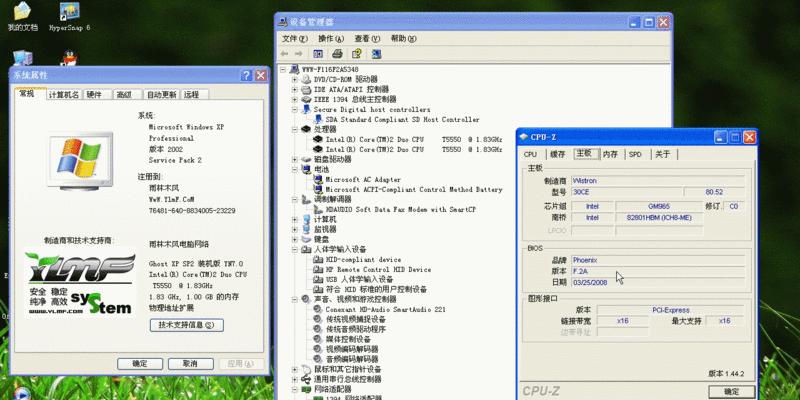Viewport: 800px width, 400px height.
Task: Switch to the 内存 tab in CPU-Z
Action: [x=610, y=154]
